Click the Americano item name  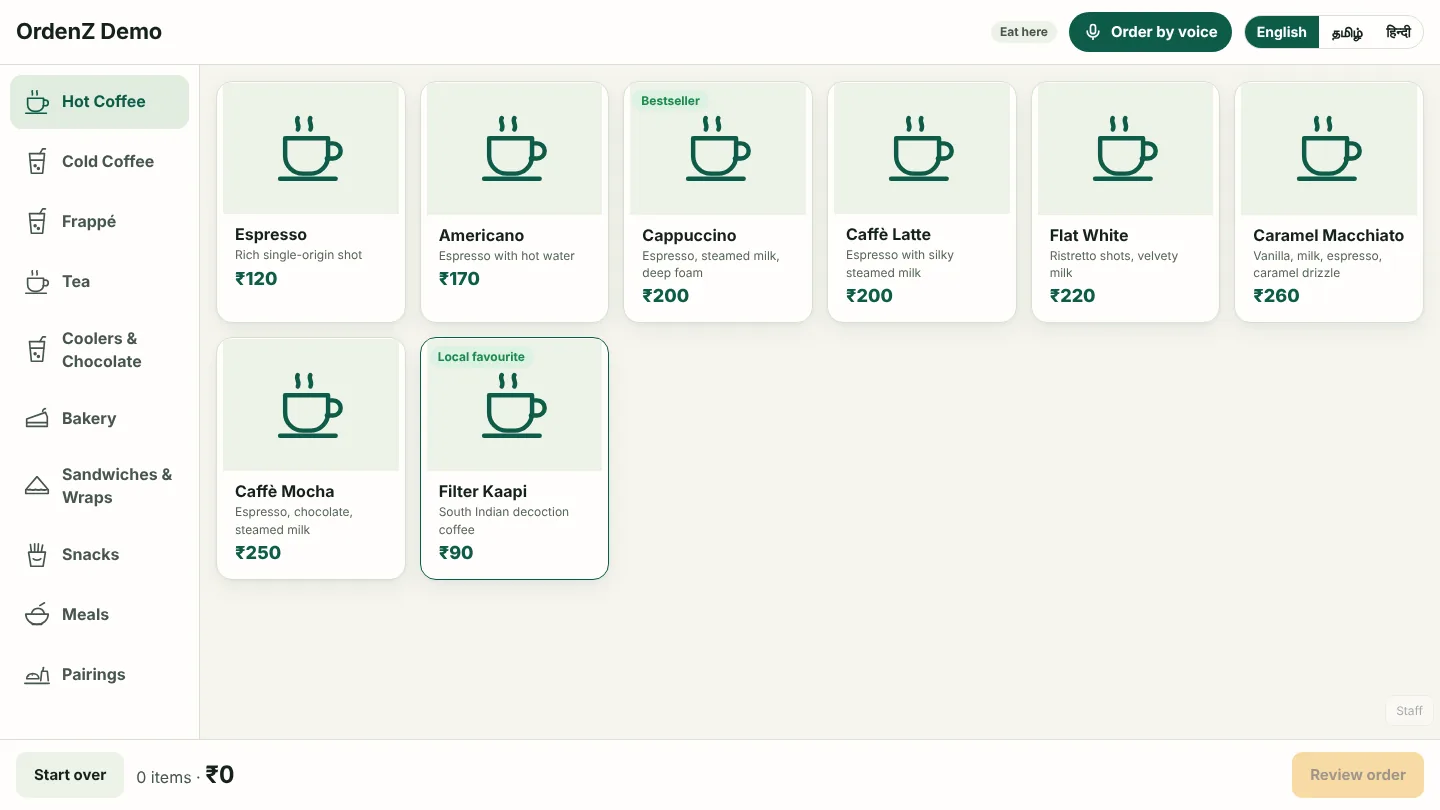click(x=481, y=236)
